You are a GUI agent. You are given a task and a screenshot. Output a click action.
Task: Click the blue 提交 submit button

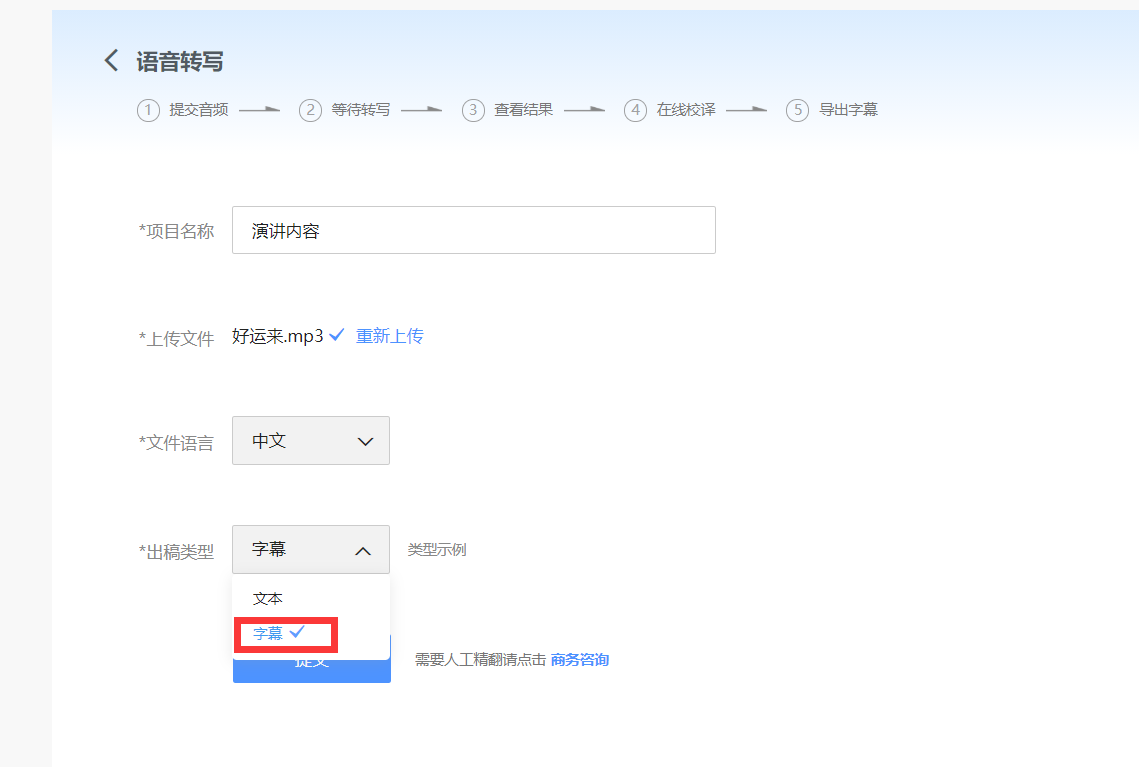tap(312, 670)
